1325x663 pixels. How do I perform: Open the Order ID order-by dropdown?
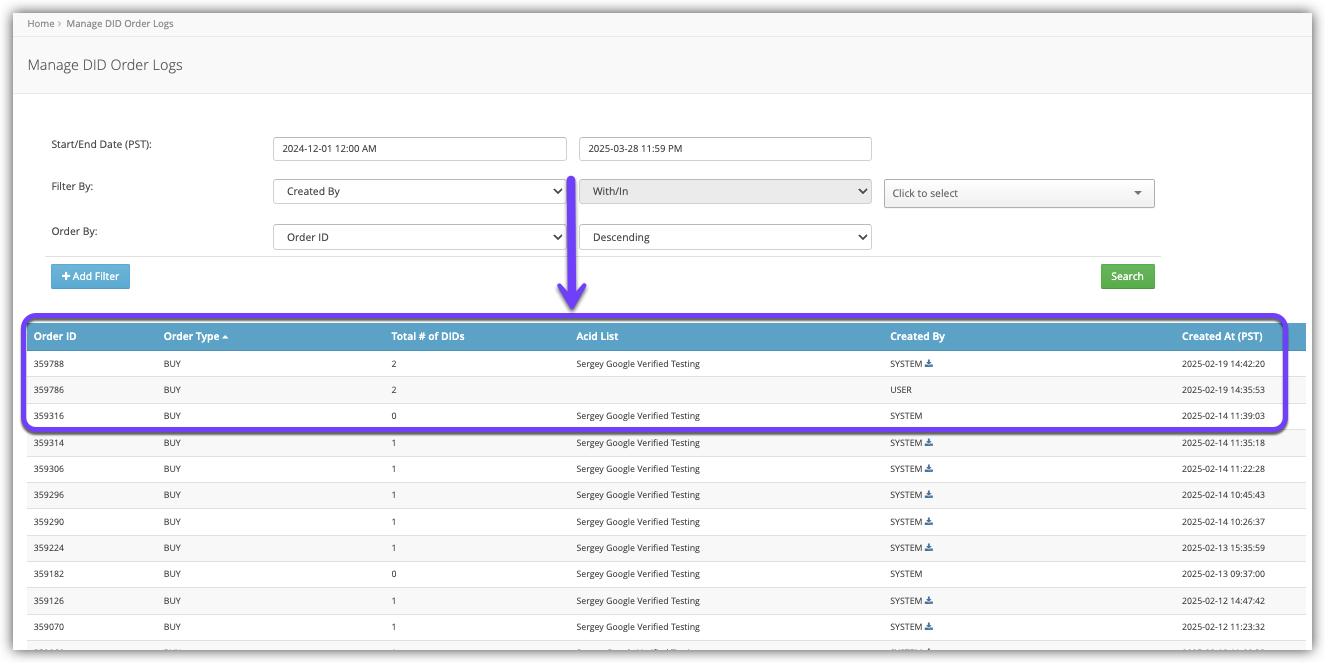(x=419, y=237)
